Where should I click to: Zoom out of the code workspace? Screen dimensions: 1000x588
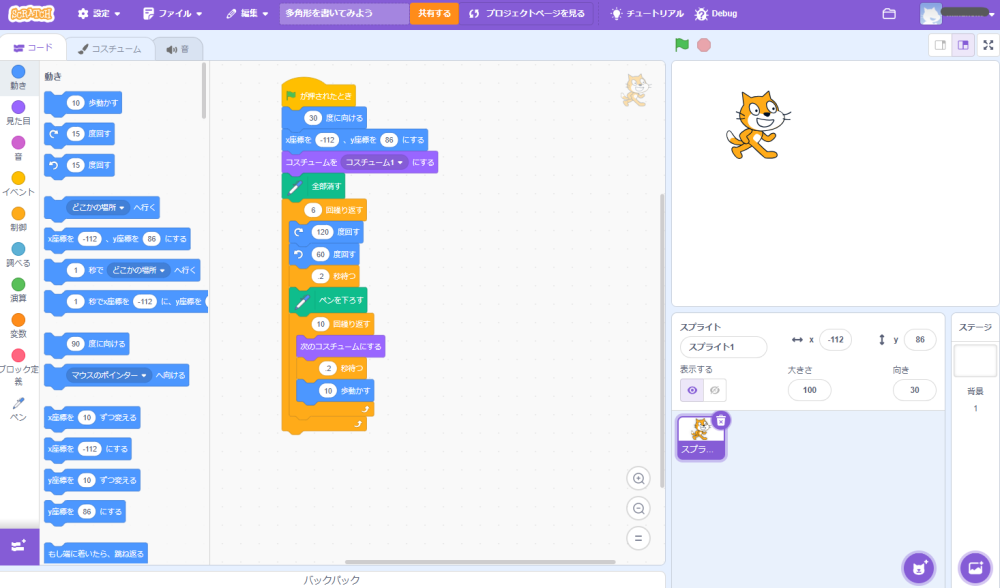coord(638,509)
